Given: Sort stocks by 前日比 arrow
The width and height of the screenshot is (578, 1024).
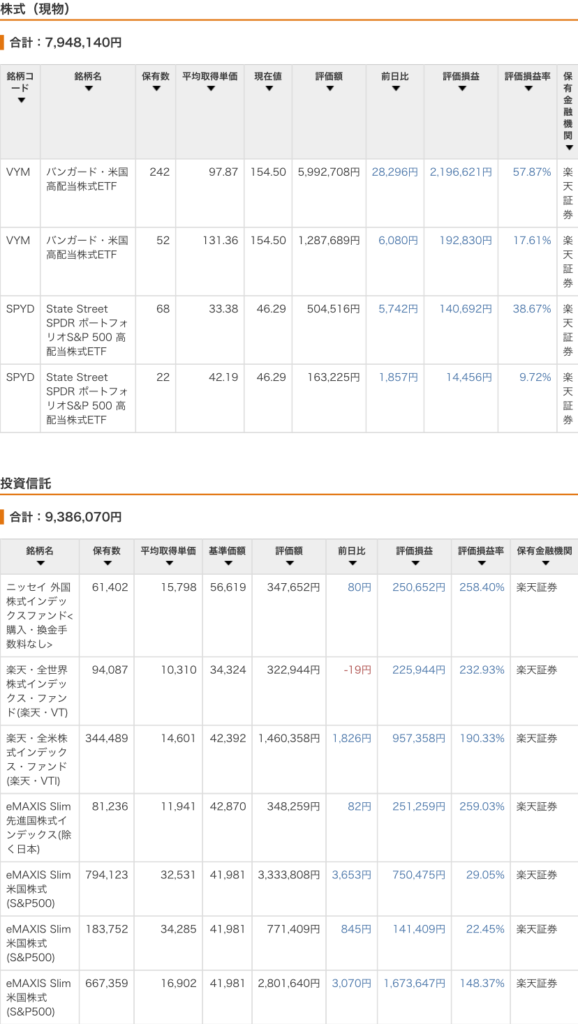Looking at the screenshot, I should [x=395, y=89].
